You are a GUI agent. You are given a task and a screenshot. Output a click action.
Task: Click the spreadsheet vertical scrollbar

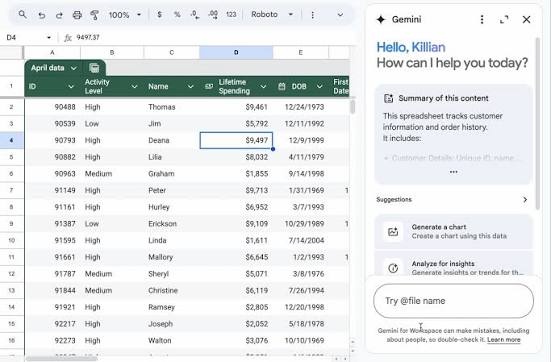tap(352, 107)
